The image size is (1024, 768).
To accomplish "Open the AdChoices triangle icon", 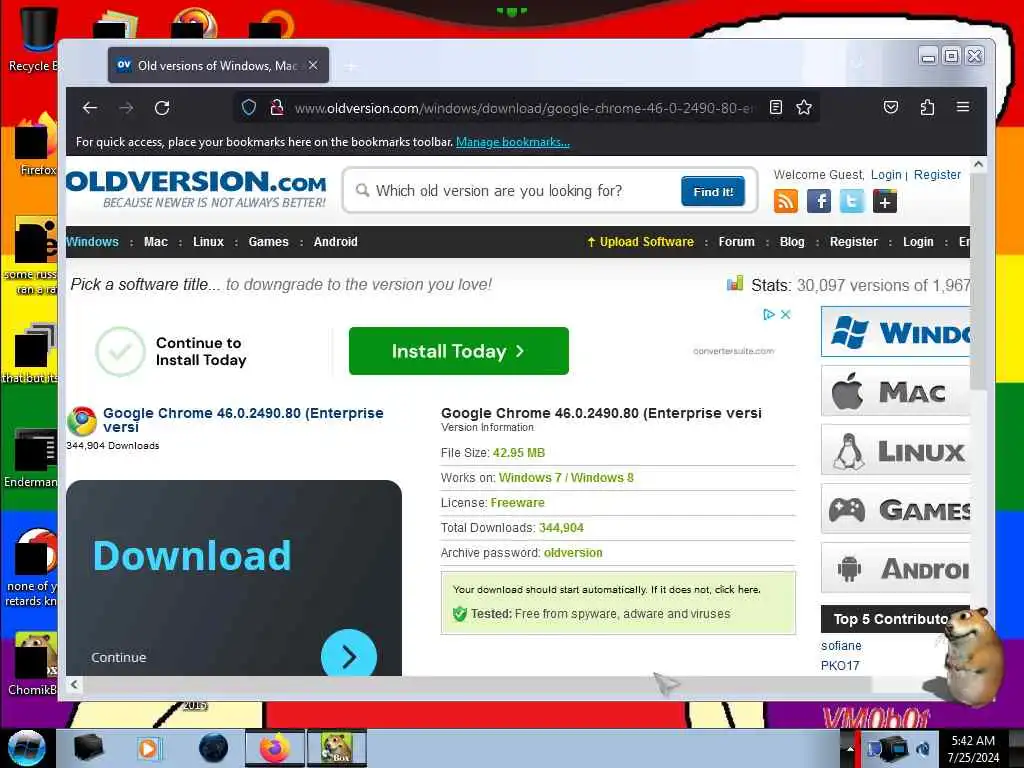I will (x=769, y=315).
